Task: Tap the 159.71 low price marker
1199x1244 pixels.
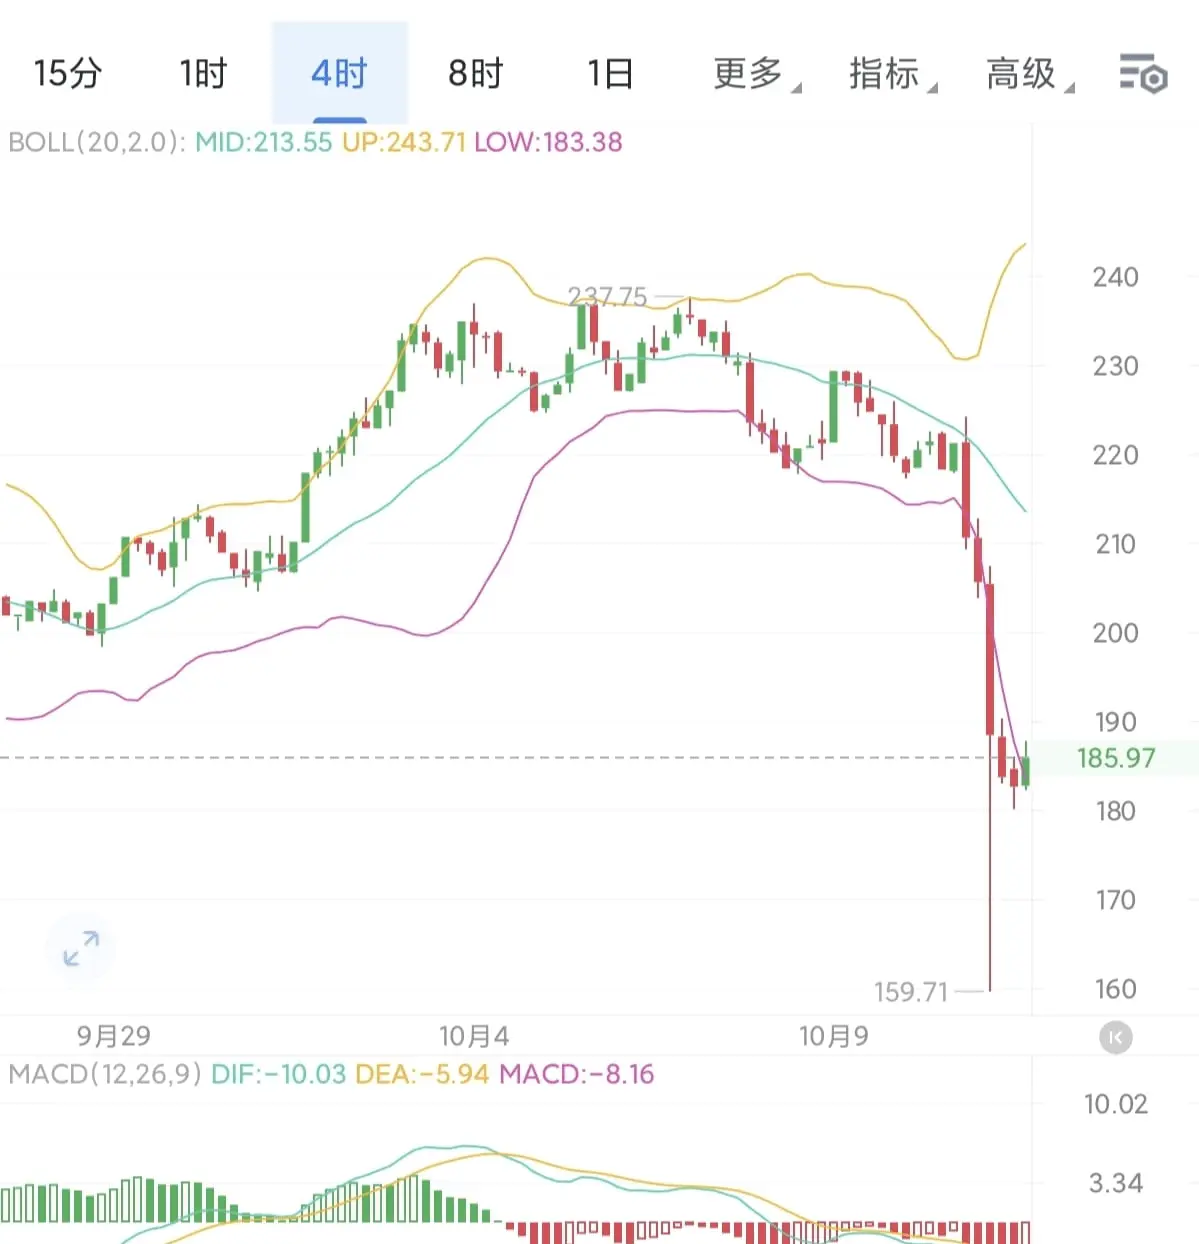Action: coord(911,992)
